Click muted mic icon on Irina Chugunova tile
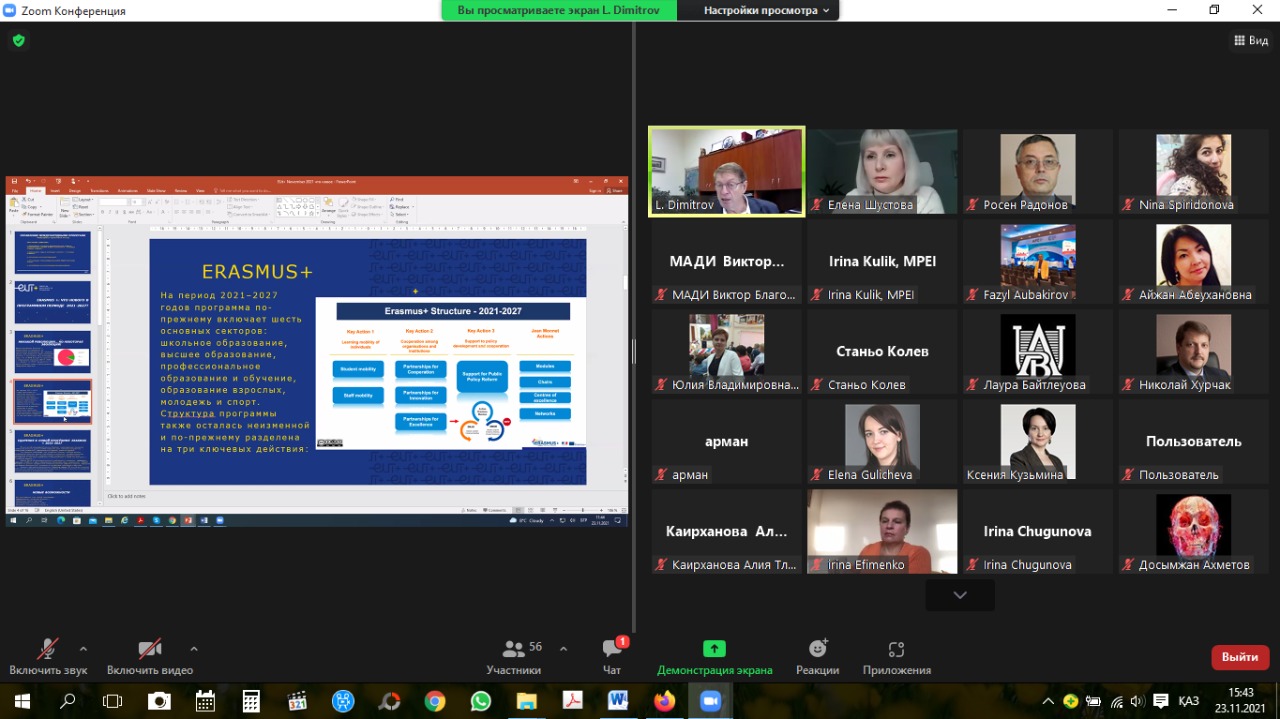Viewport: 1280px width, 719px height. coord(971,565)
